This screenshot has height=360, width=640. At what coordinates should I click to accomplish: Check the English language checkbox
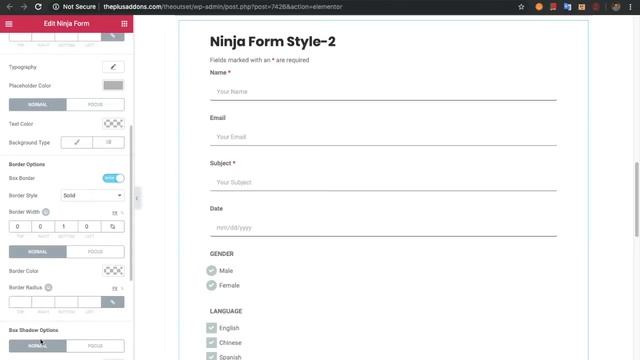[x=211, y=328]
